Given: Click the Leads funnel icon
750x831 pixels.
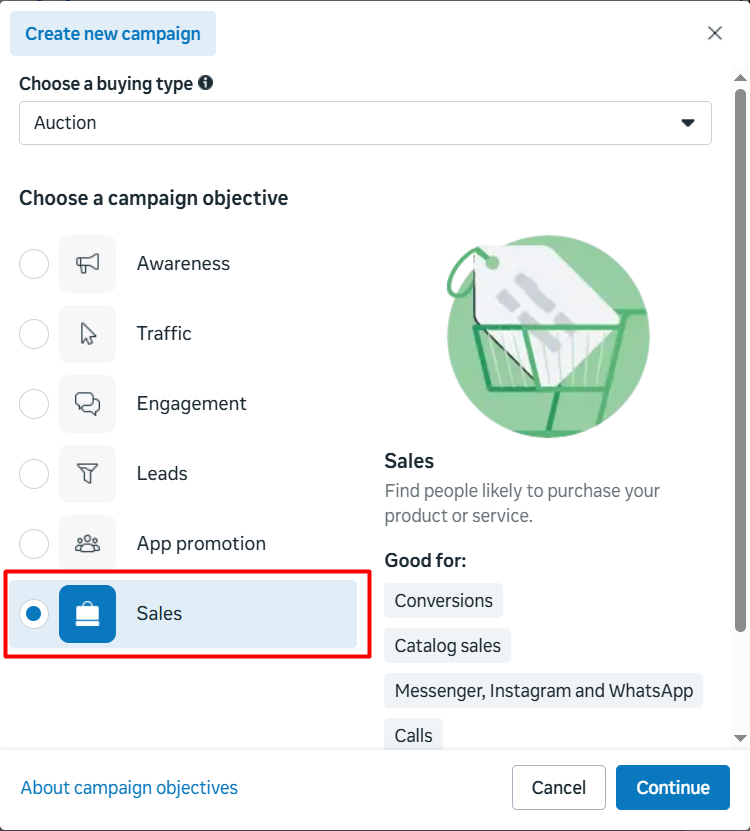Looking at the screenshot, I should point(87,474).
